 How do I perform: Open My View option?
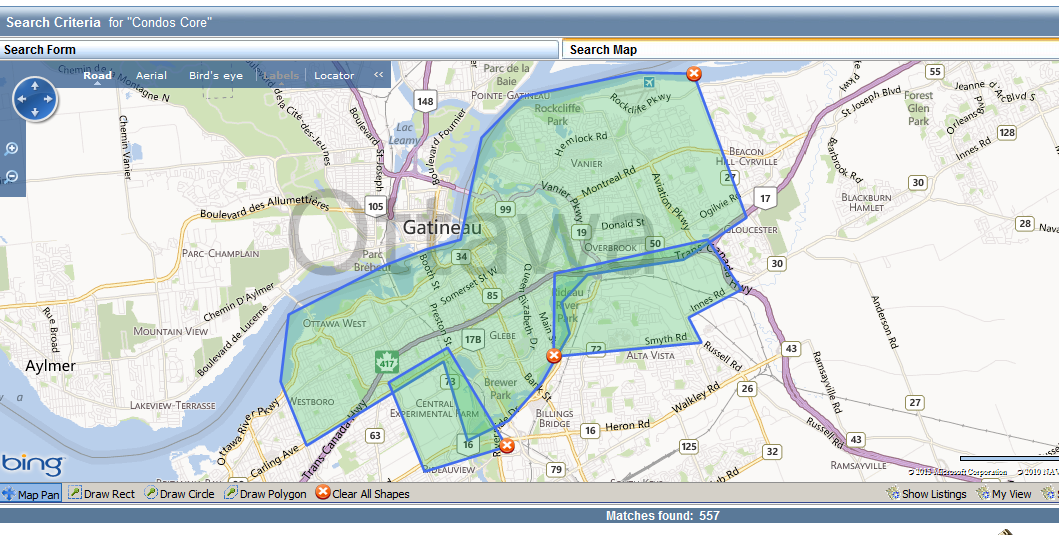[1004, 494]
